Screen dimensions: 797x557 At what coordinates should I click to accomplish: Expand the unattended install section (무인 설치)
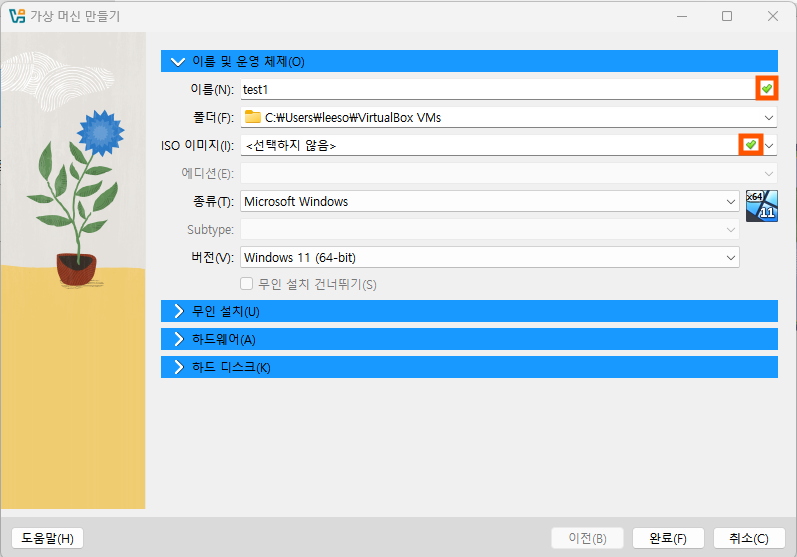[469, 311]
